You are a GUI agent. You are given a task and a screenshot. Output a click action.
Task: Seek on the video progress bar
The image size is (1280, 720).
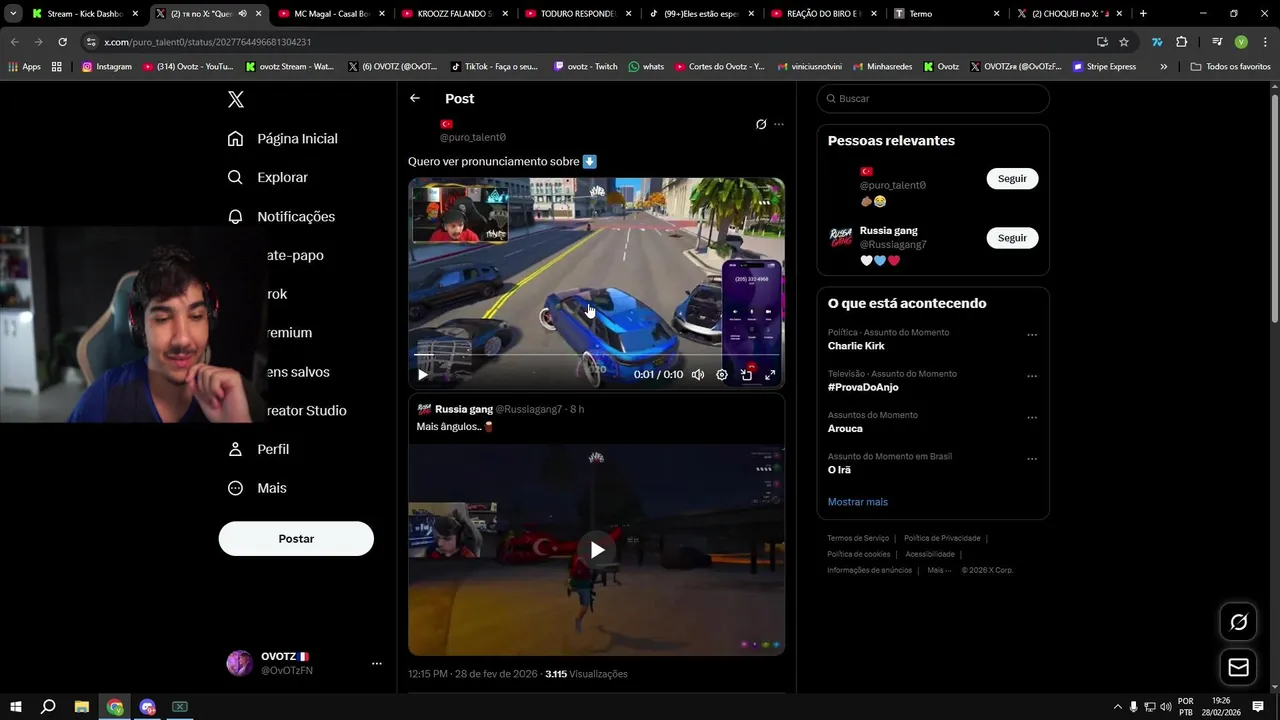(596, 355)
